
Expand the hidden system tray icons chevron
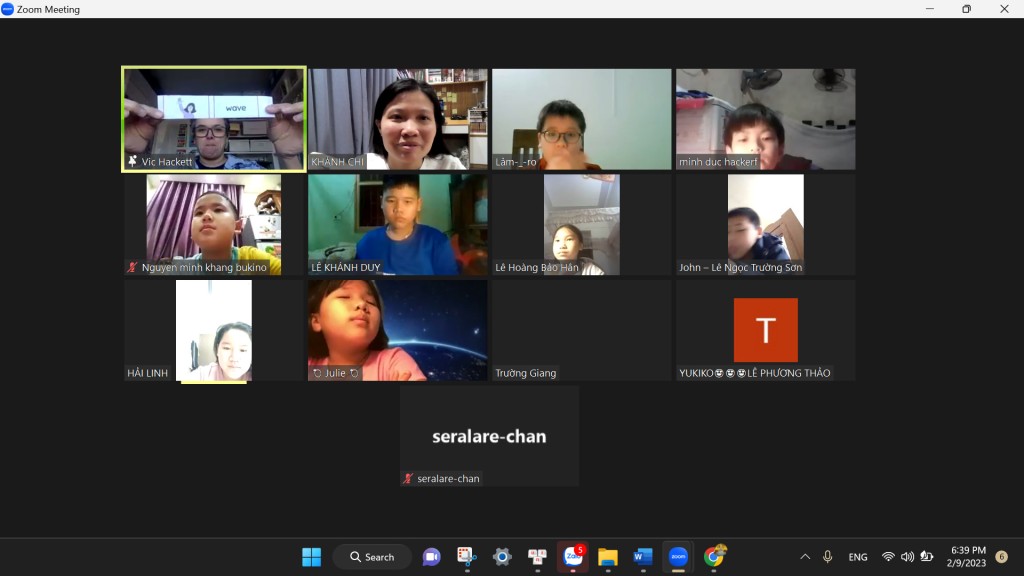(x=805, y=557)
